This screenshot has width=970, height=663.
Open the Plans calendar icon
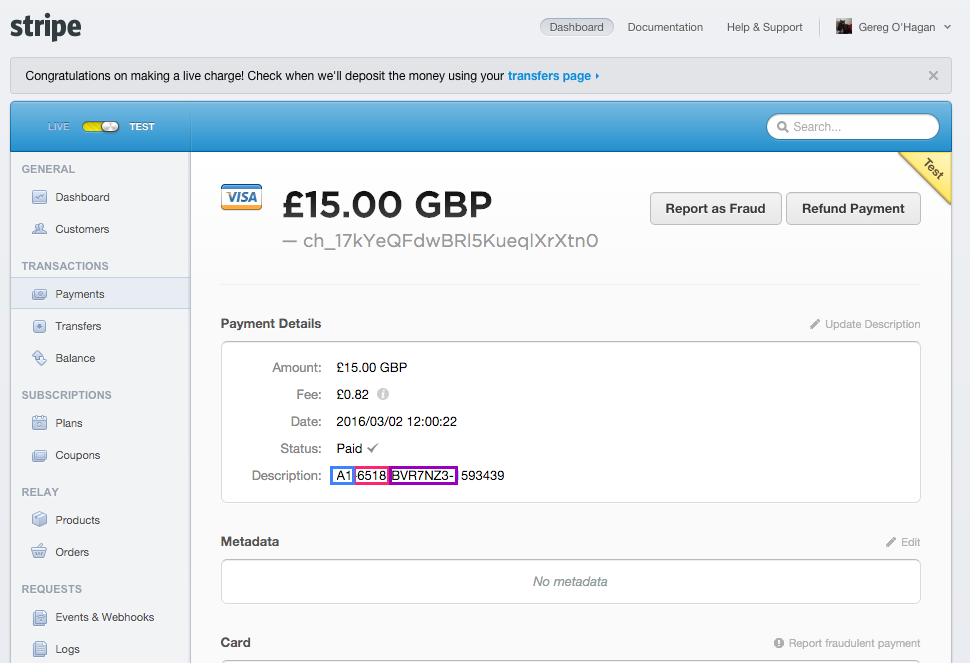(x=40, y=423)
